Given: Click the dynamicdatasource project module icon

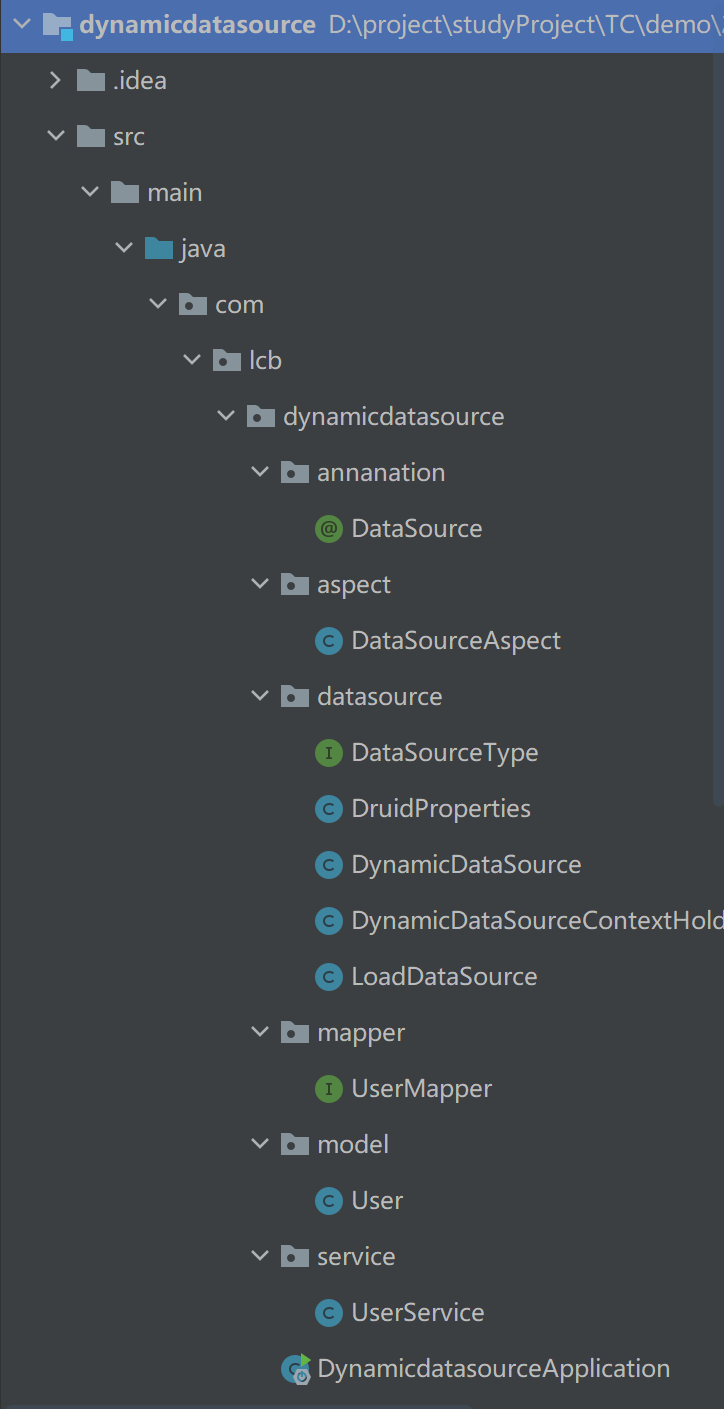Looking at the screenshot, I should [x=57, y=25].
